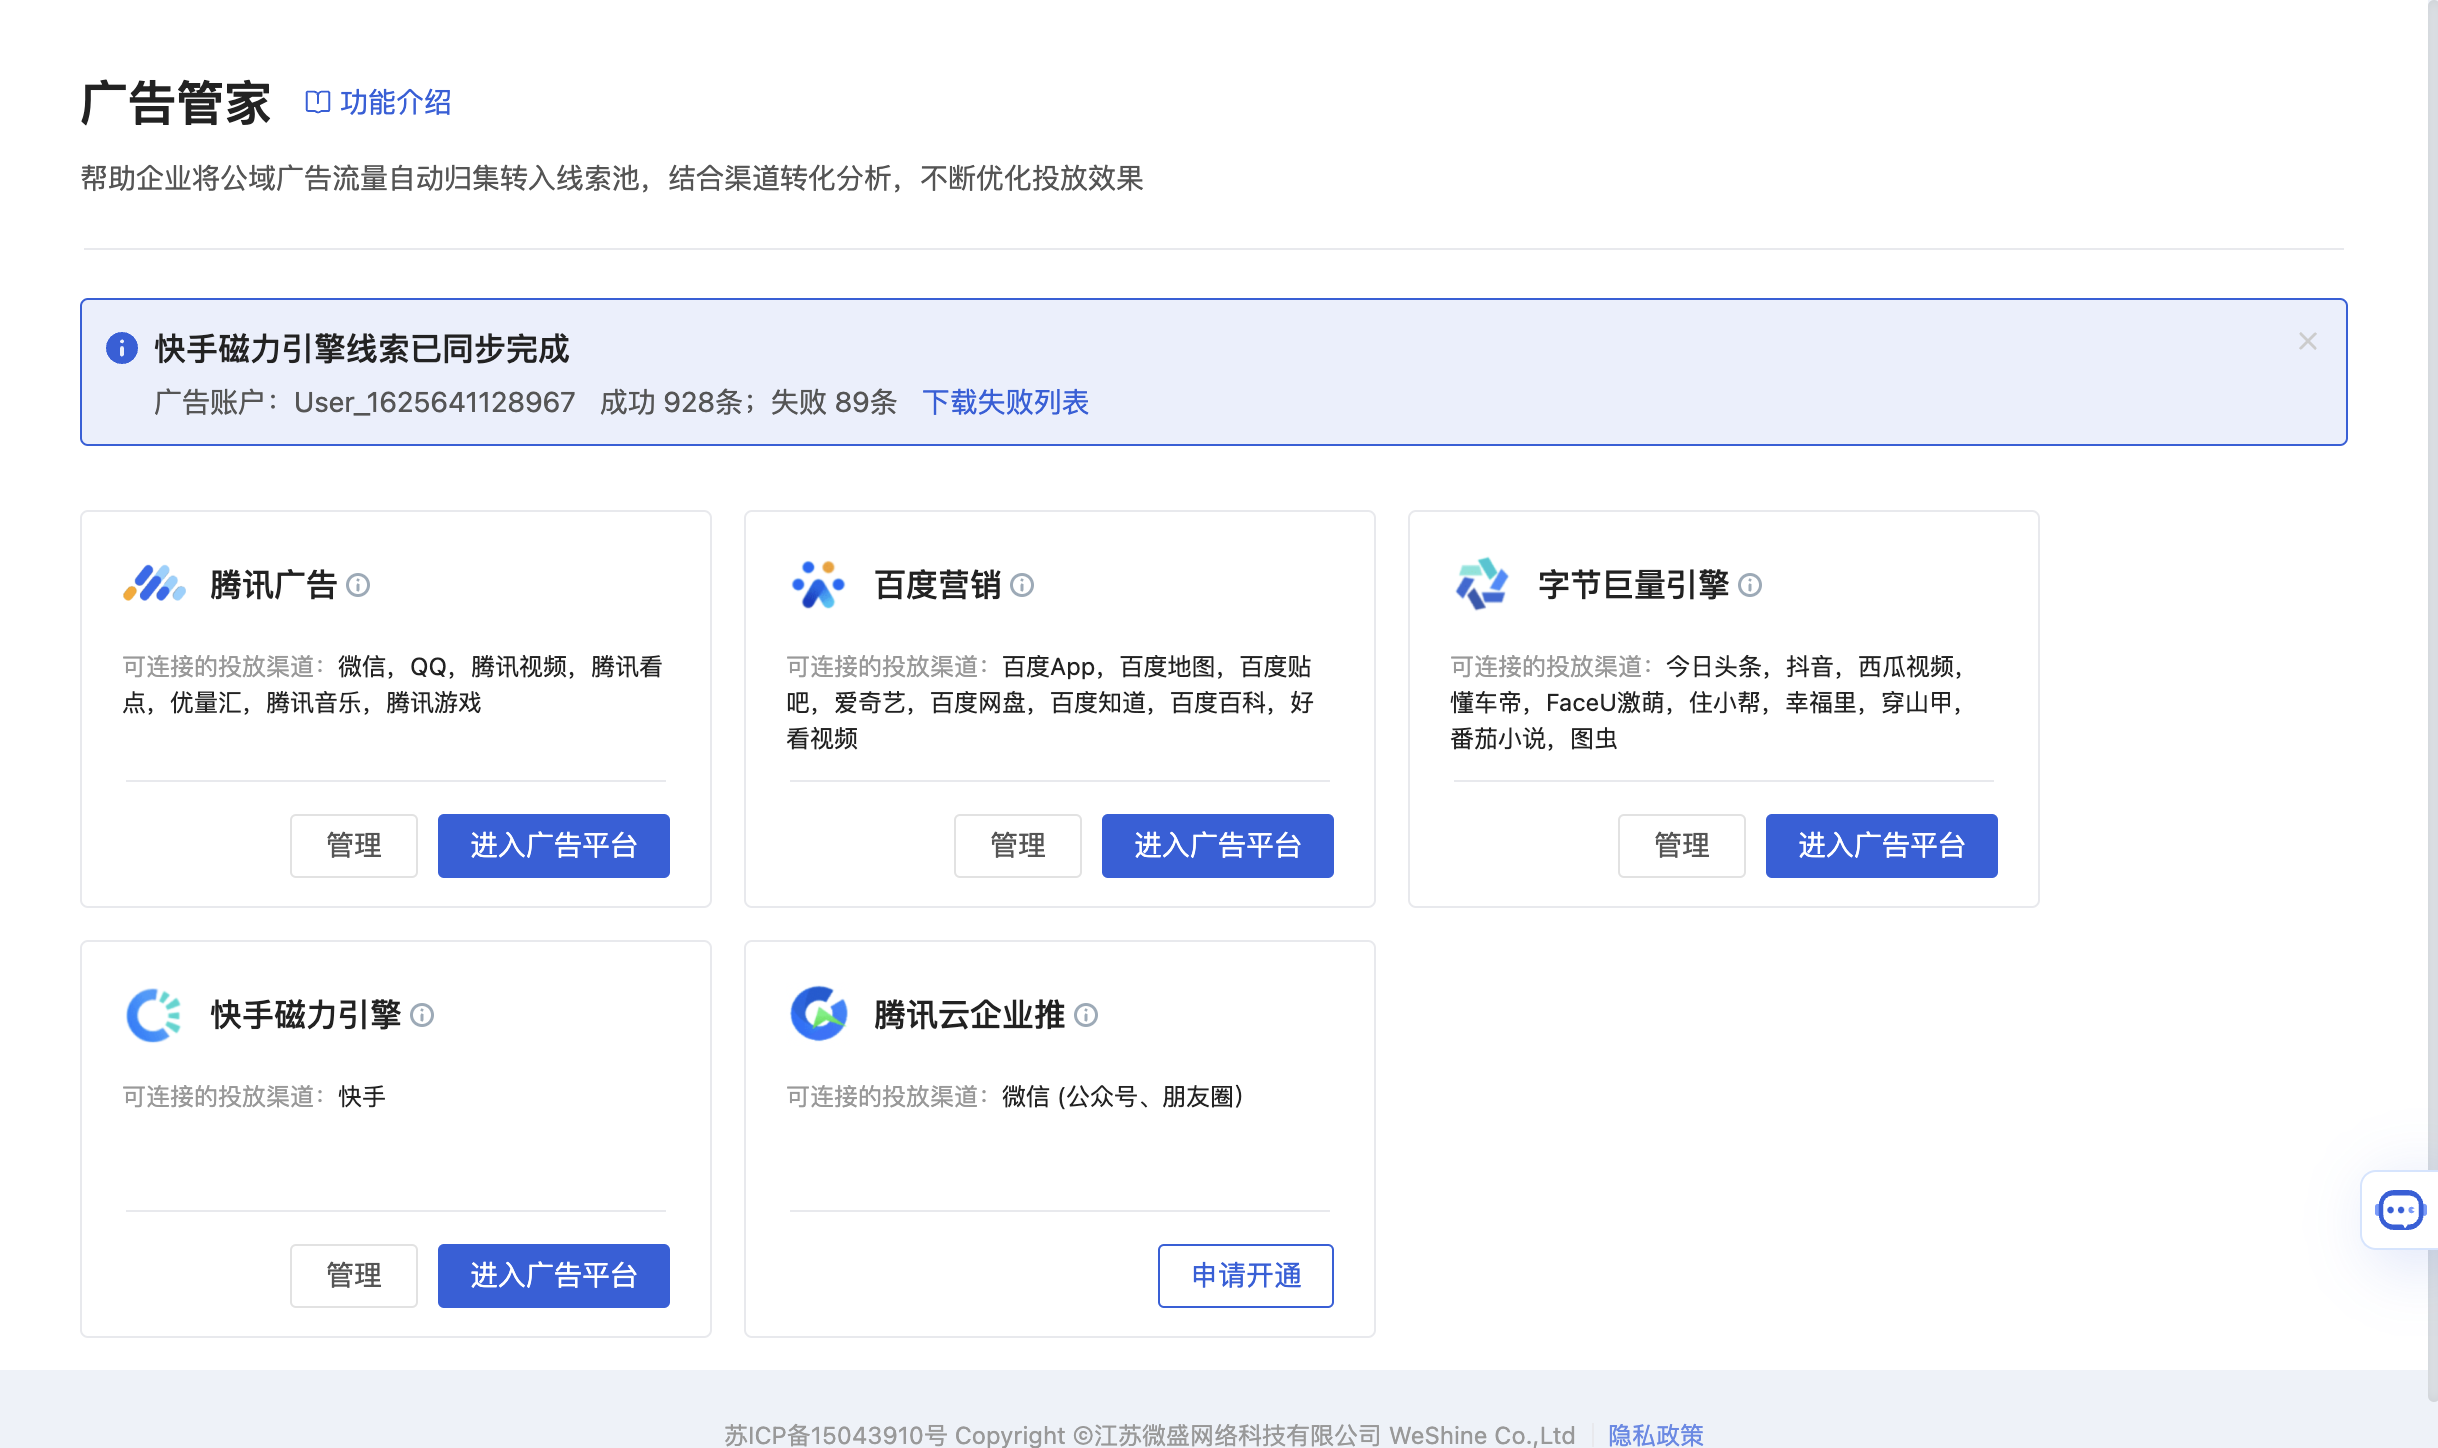This screenshot has width=2438, height=1448.
Task: Close the 快手磁力引擎 sync notification
Action: click(x=2307, y=341)
